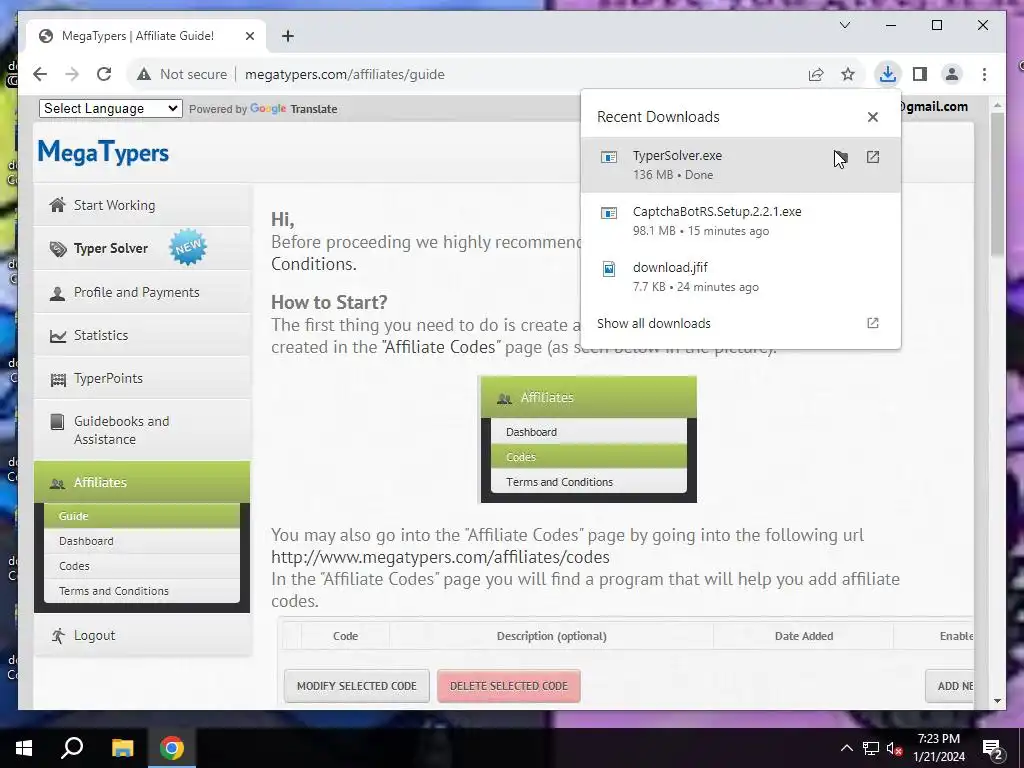Select the download.jfif entry
Screen dimensions: 1024x768
[741, 276]
